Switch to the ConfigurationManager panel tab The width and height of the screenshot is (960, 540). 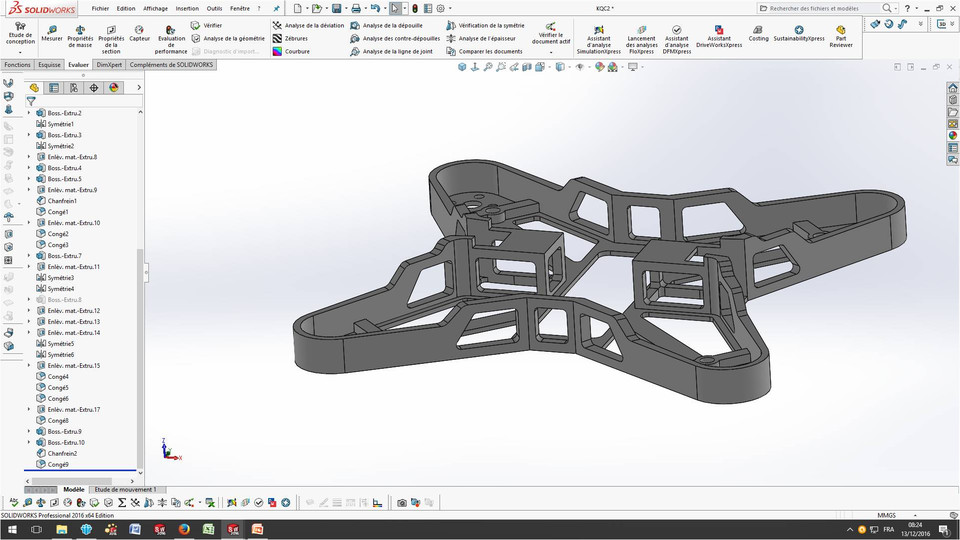click(74, 88)
